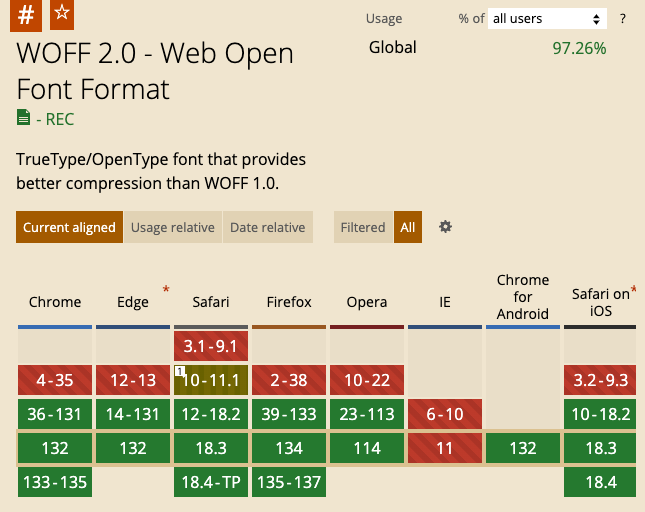Select Safari on iOS current 18.3 cell
The height and width of the screenshot is (512, 645).
tap(600, 448)
